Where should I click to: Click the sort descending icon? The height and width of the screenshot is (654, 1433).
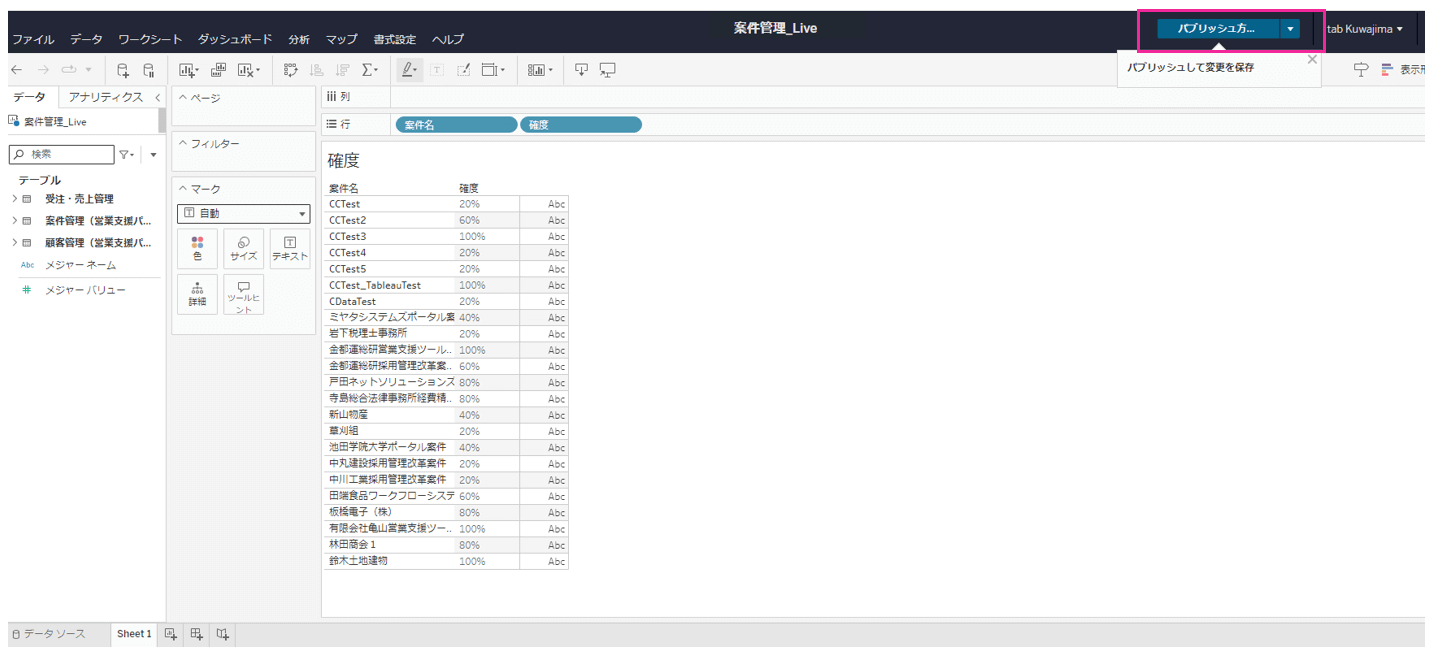[x=343, y=70]
